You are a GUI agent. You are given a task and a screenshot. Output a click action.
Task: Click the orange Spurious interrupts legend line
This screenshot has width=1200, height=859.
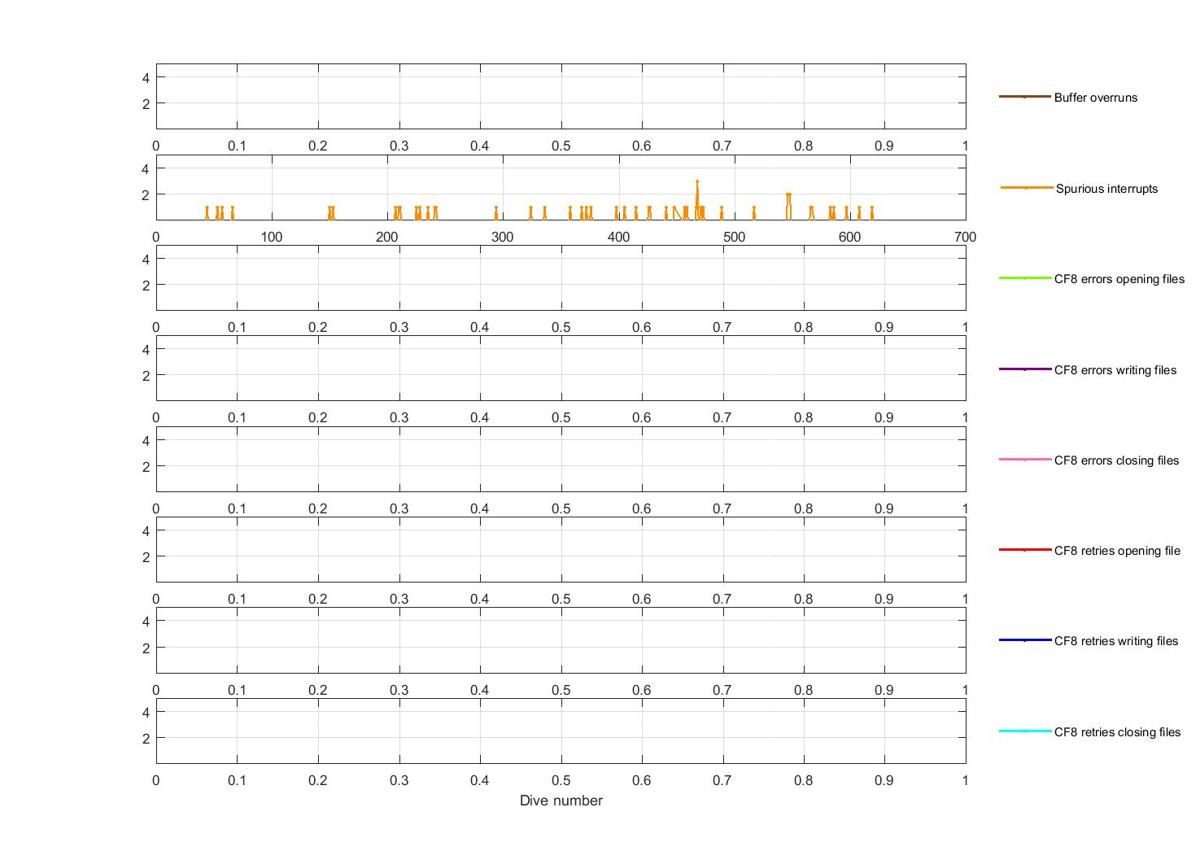point(1026,188)
